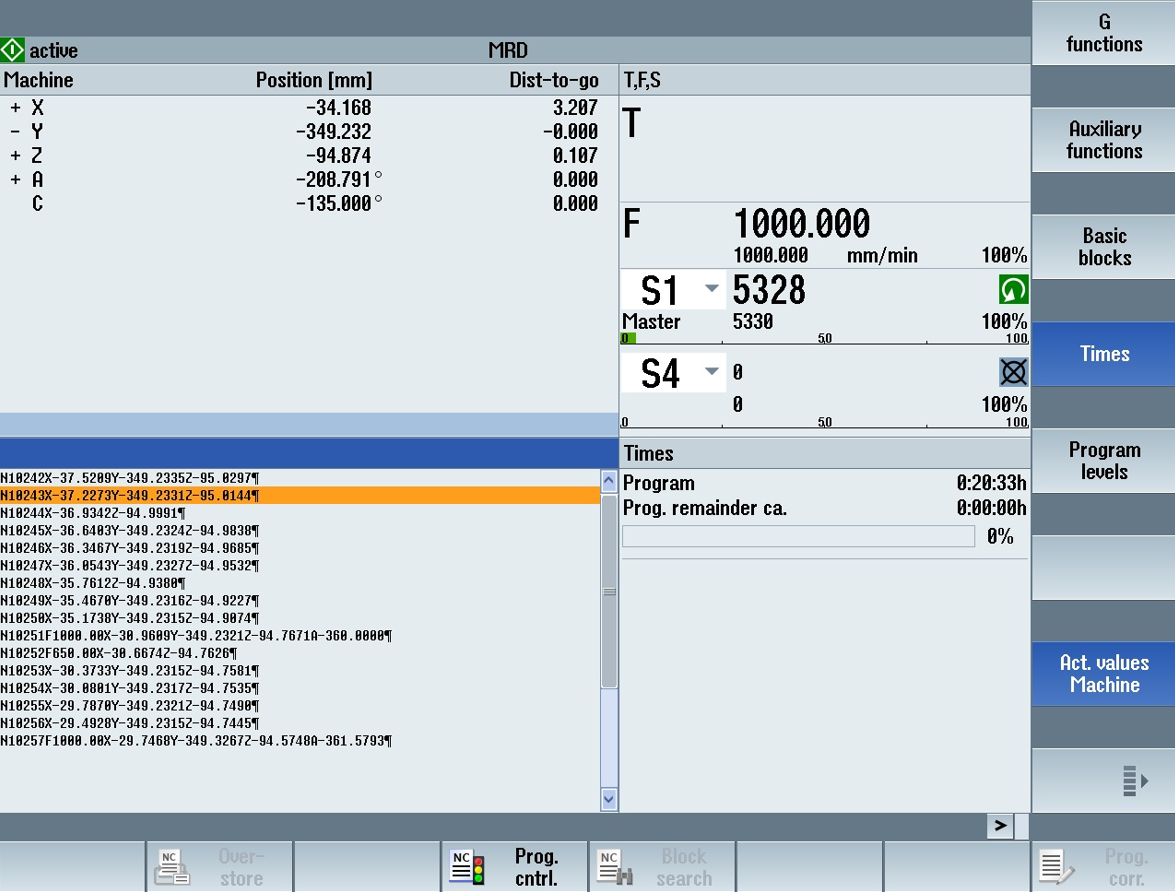Toggle Act. values Machine softkey
This screenshot has height=892, width=1175.
[1103, 674]
